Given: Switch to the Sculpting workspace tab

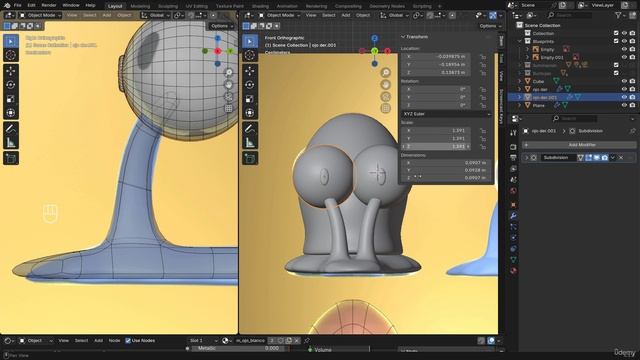Looking at the screenshot, I should [168, 6].
